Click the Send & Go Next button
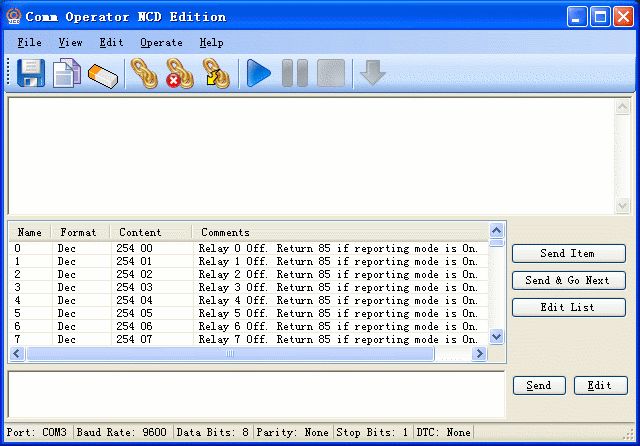This screenshot has height=446, width=640. [569, 280]
